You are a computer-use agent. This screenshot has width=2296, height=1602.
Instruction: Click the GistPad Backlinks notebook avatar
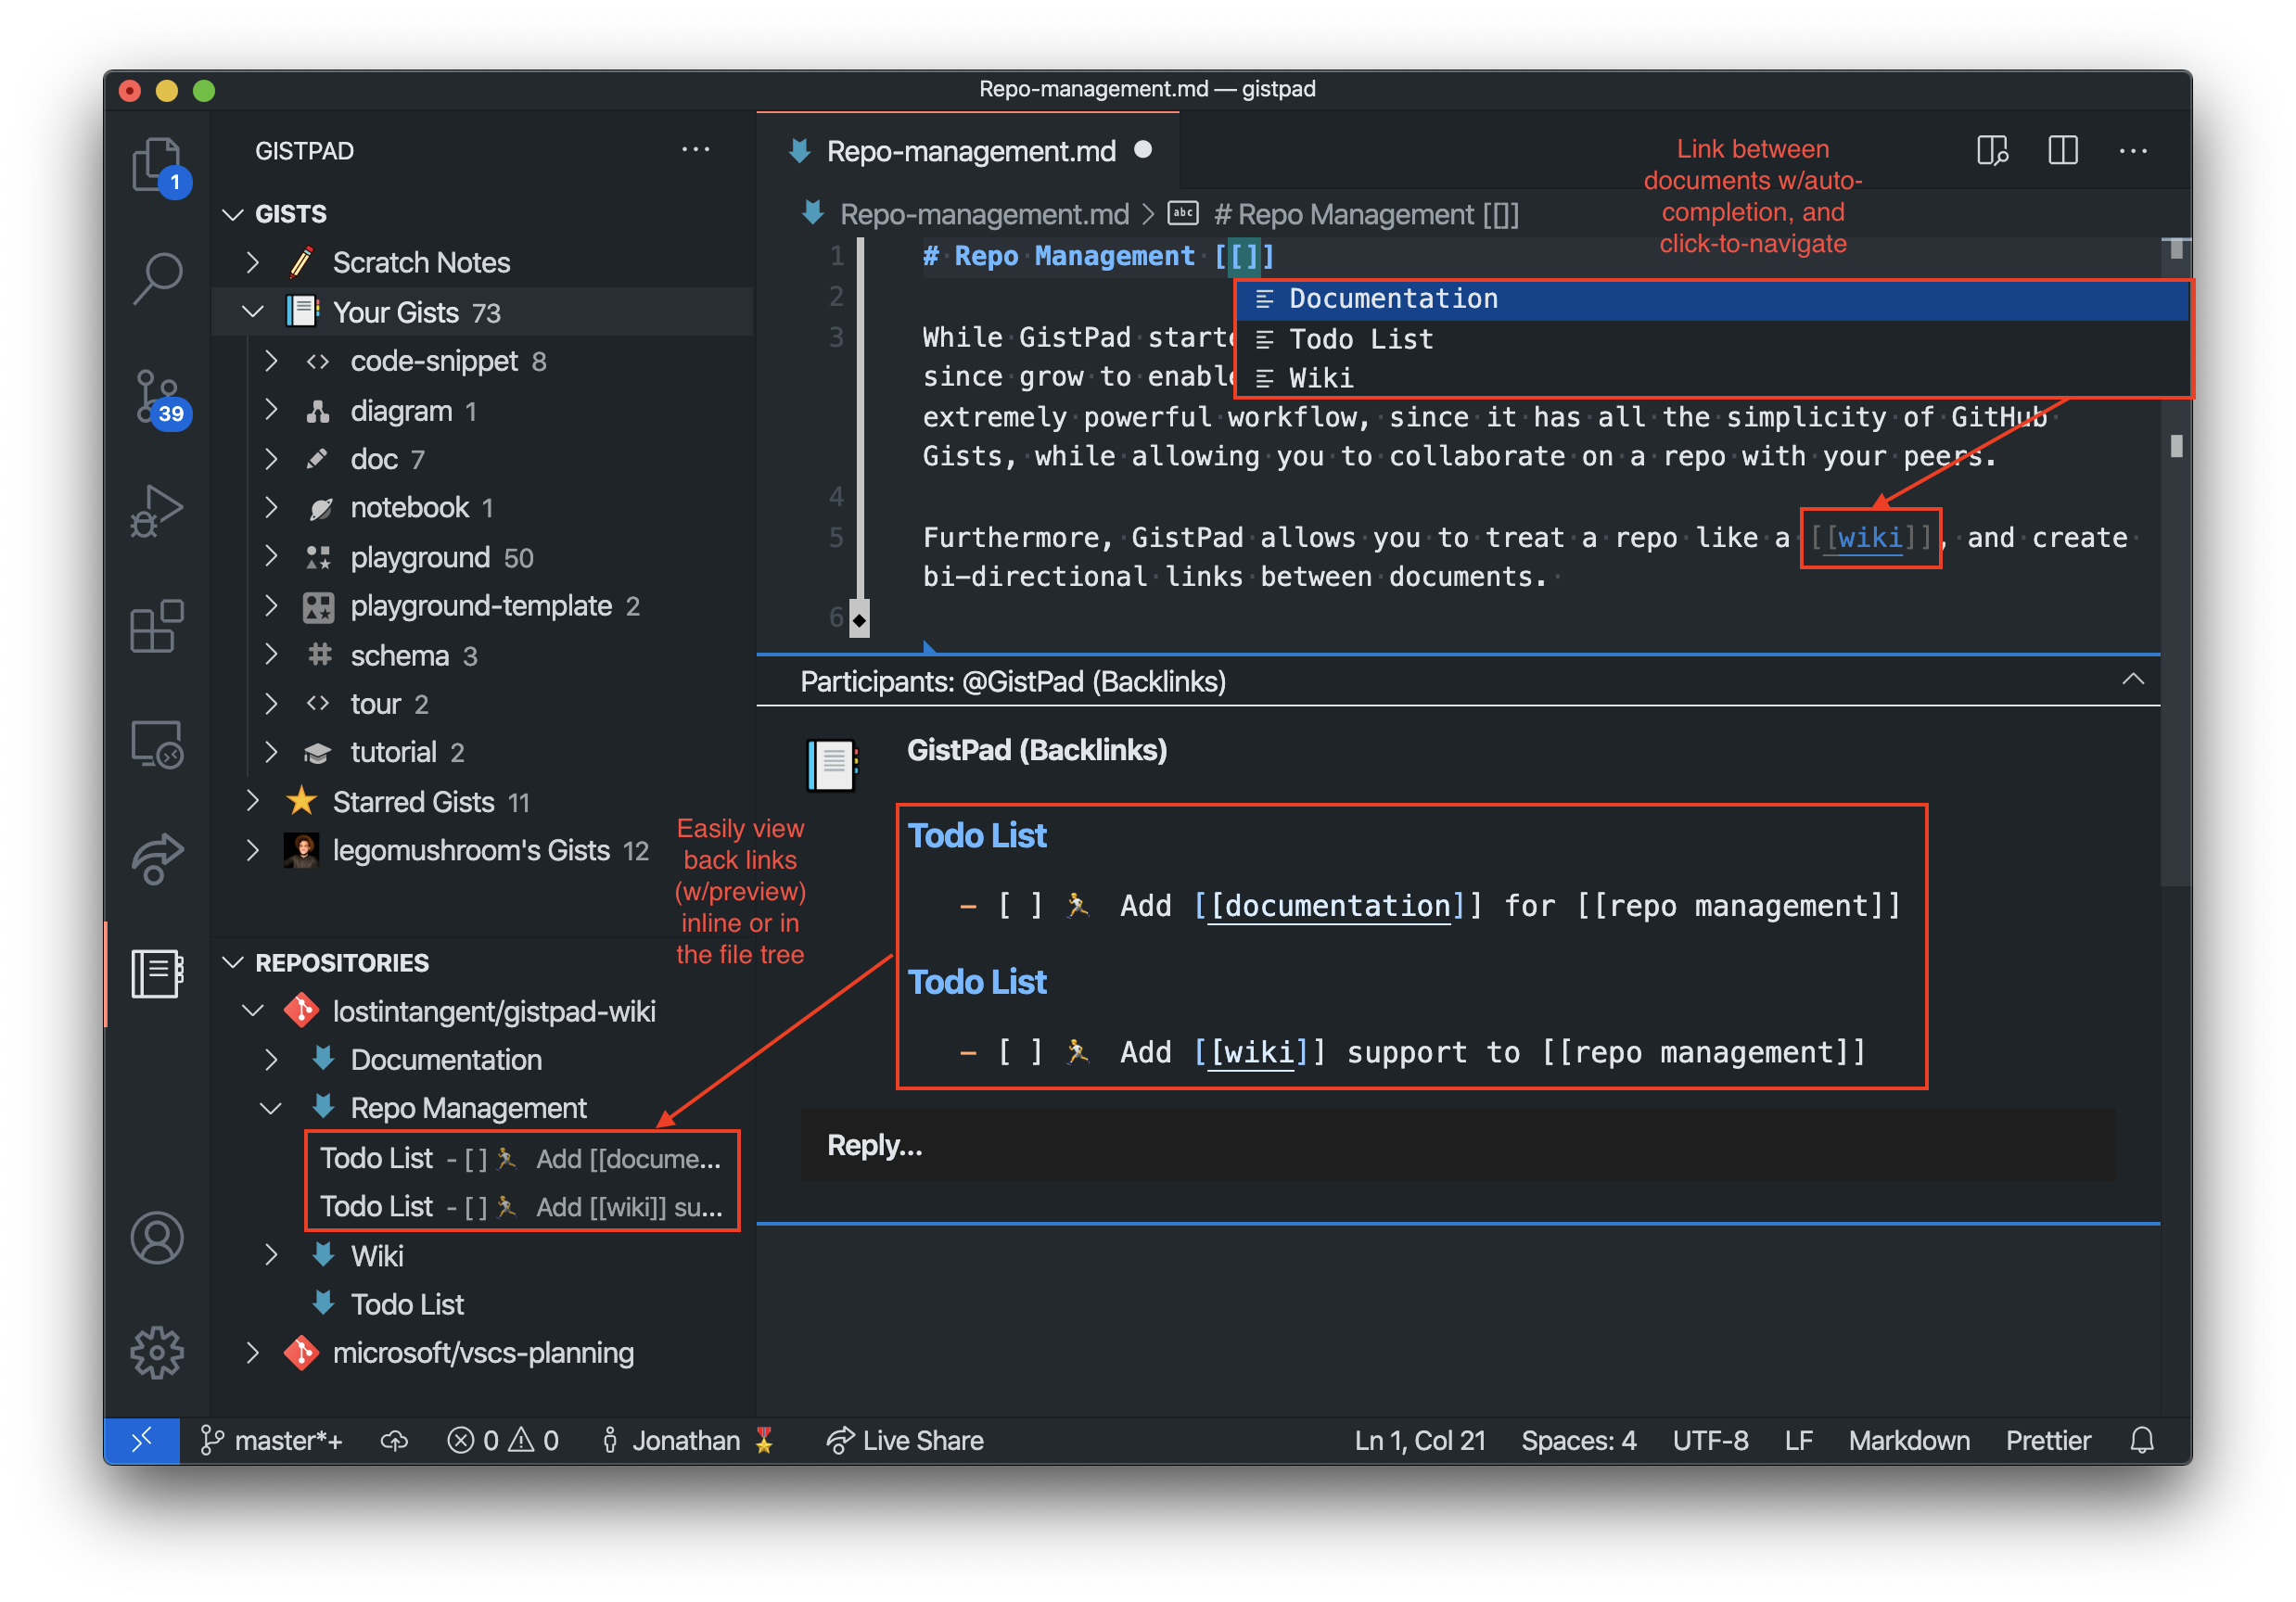tap(832, 765)
